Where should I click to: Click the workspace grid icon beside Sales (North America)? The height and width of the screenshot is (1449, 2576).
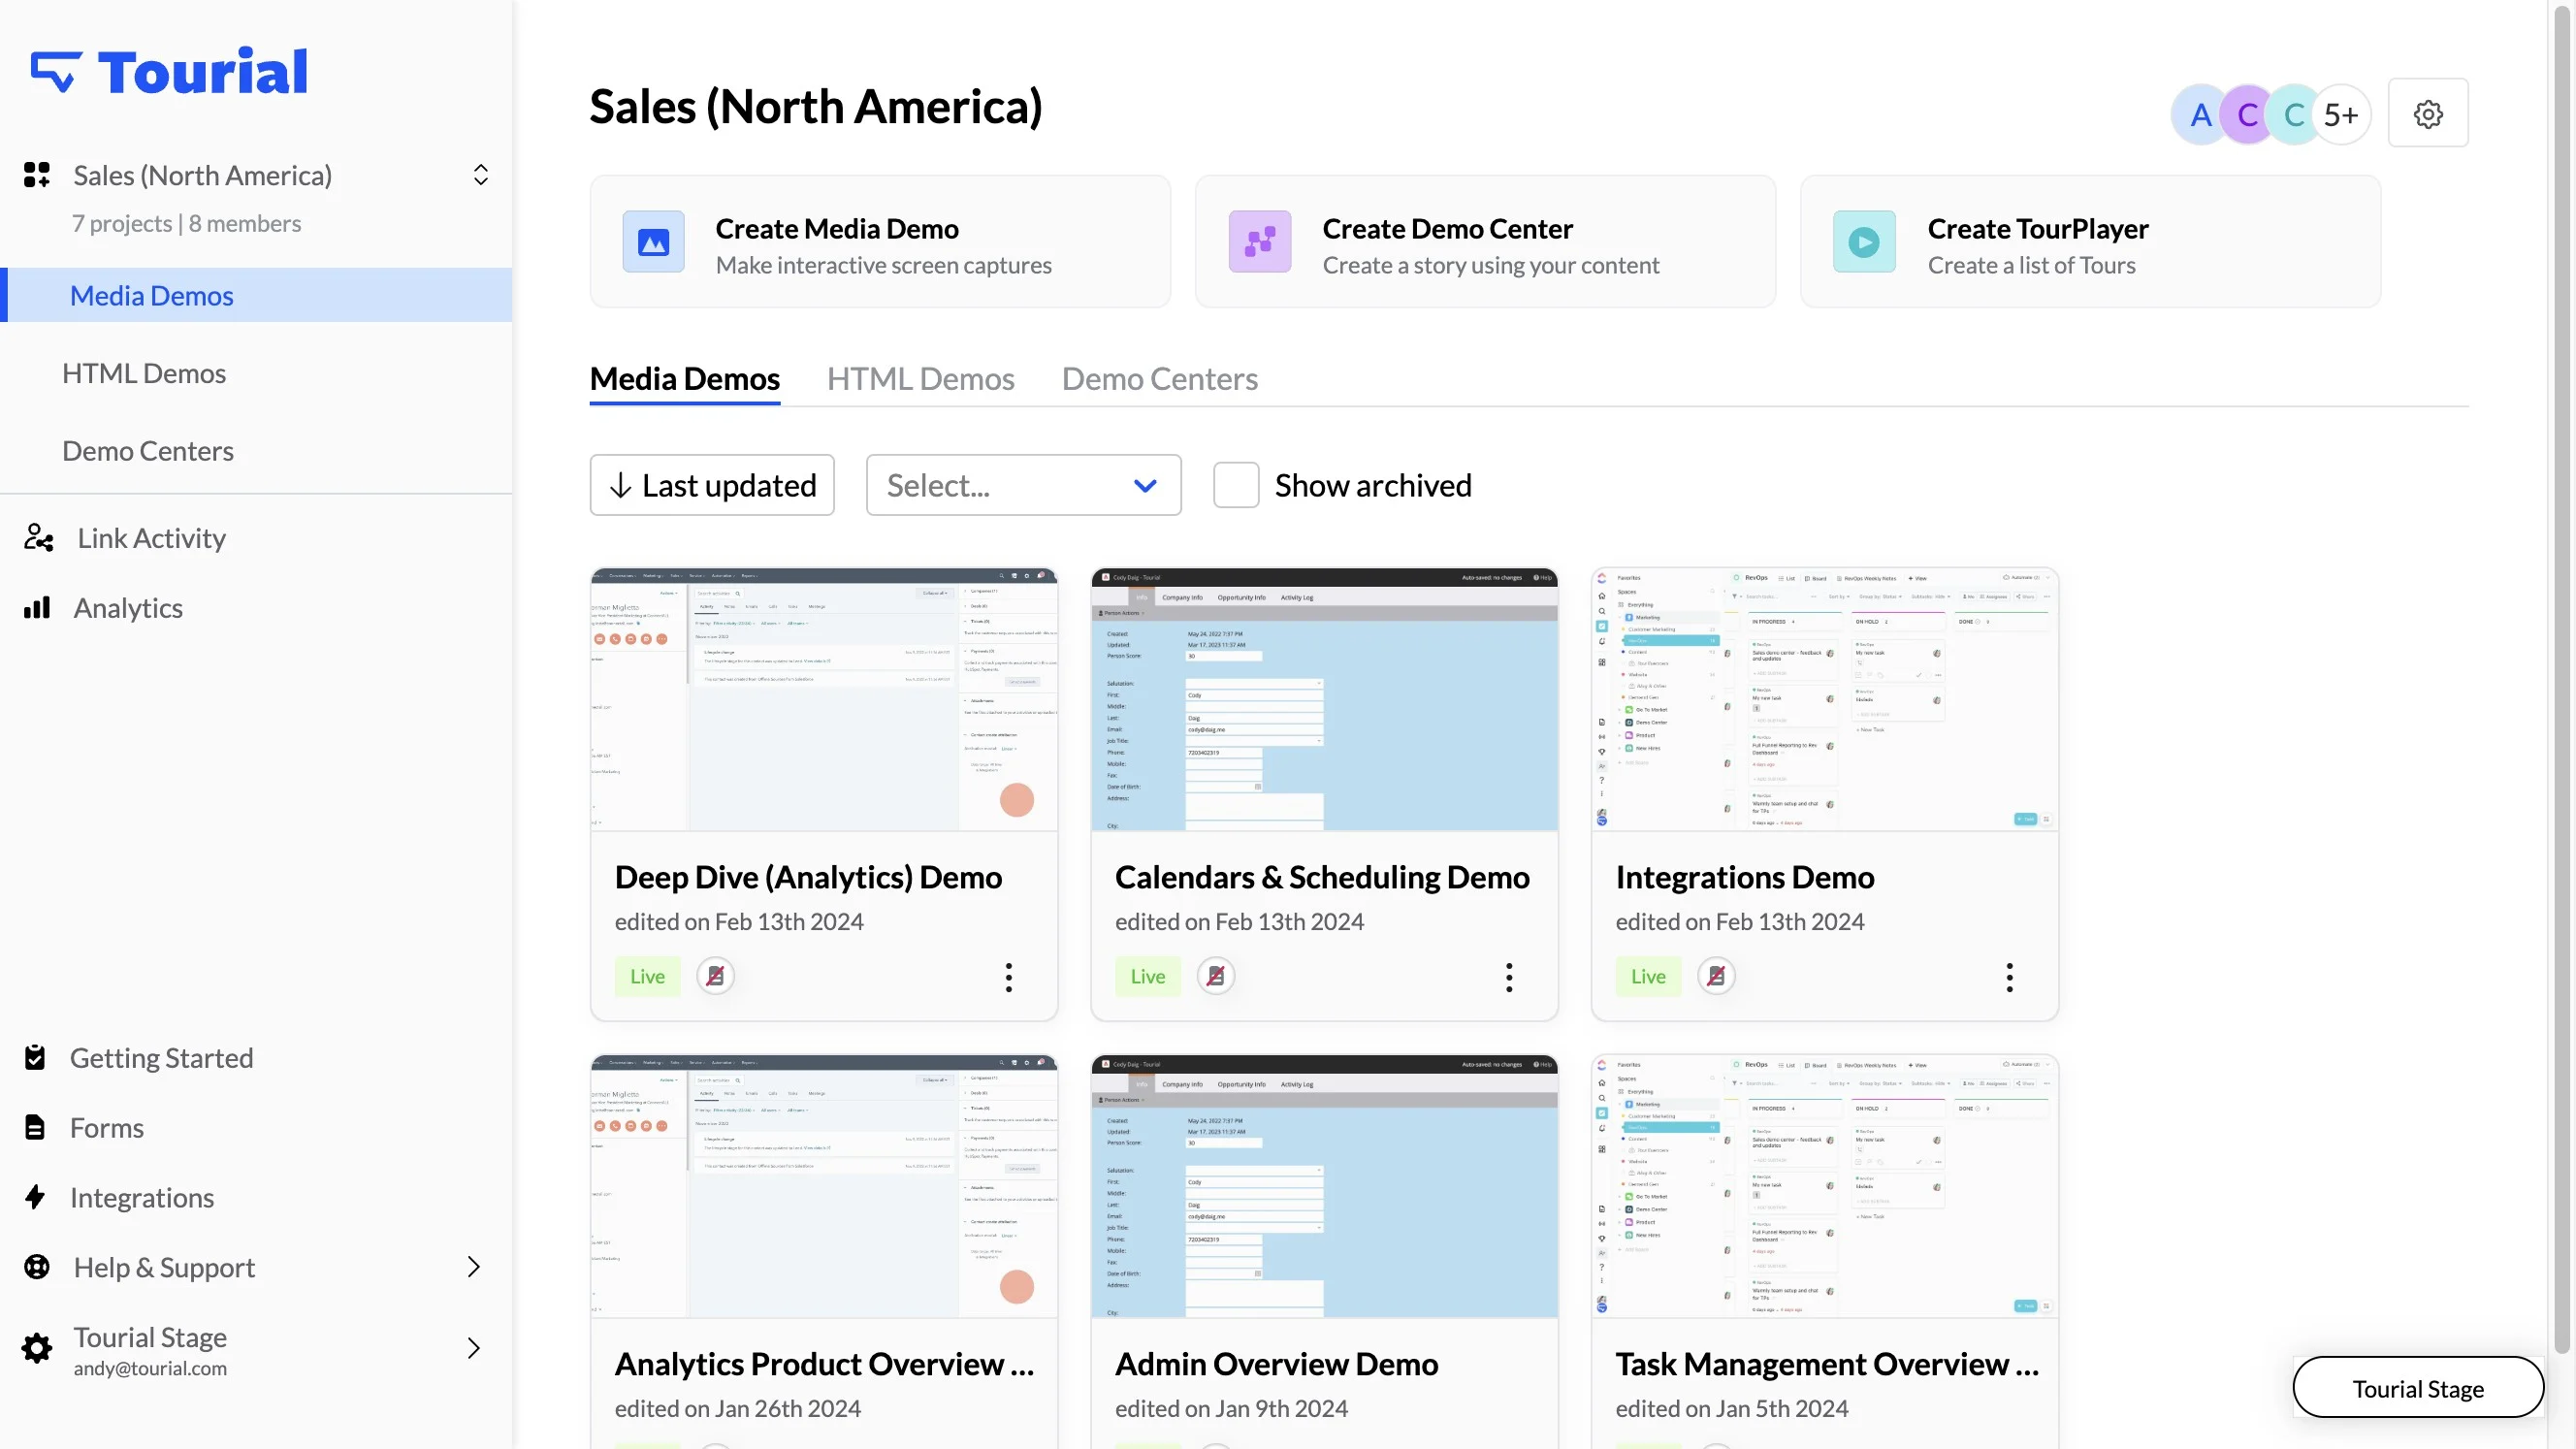tap(37, 175)
